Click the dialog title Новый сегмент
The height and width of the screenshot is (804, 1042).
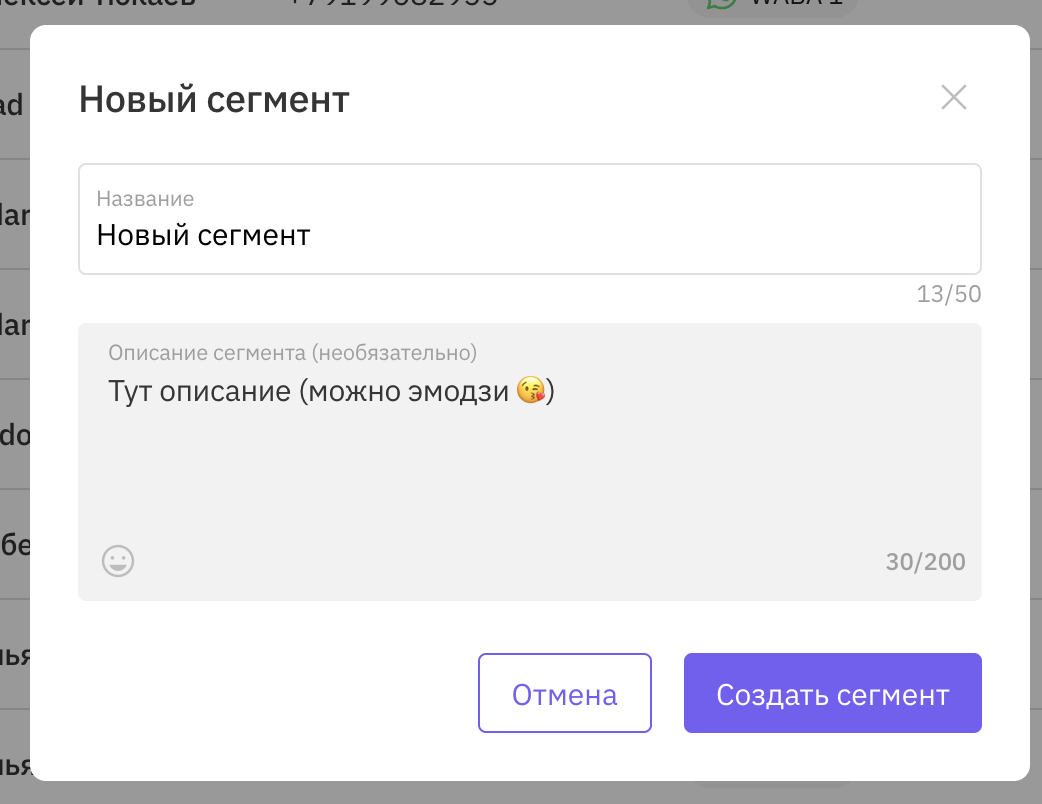pos(214,100)
